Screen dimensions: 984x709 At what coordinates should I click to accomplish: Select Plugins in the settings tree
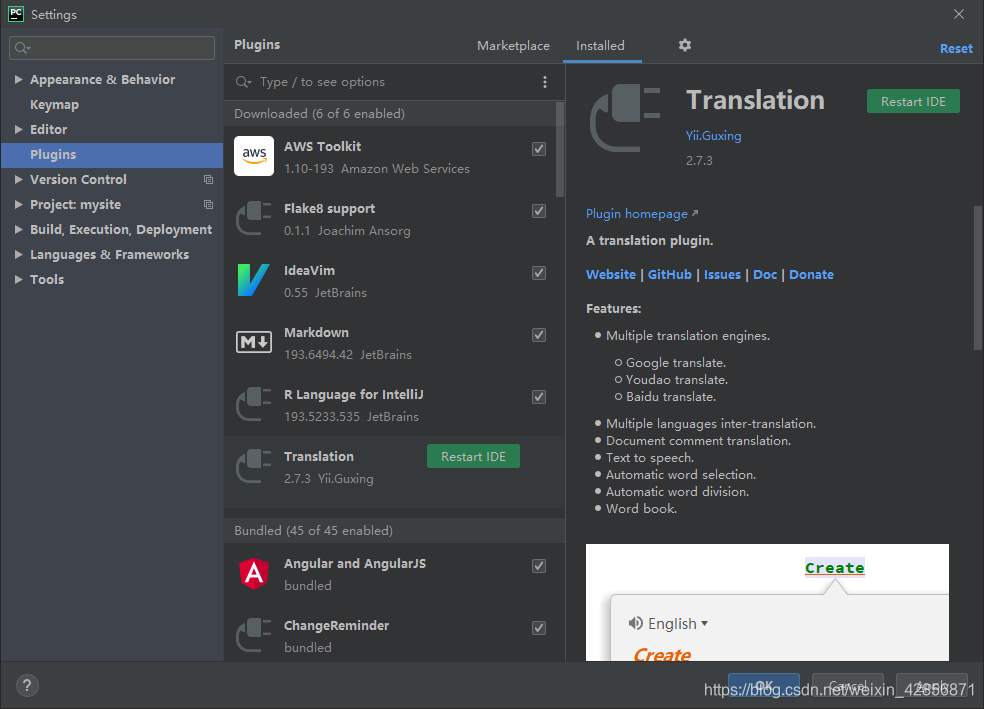[x=112, y=155]
